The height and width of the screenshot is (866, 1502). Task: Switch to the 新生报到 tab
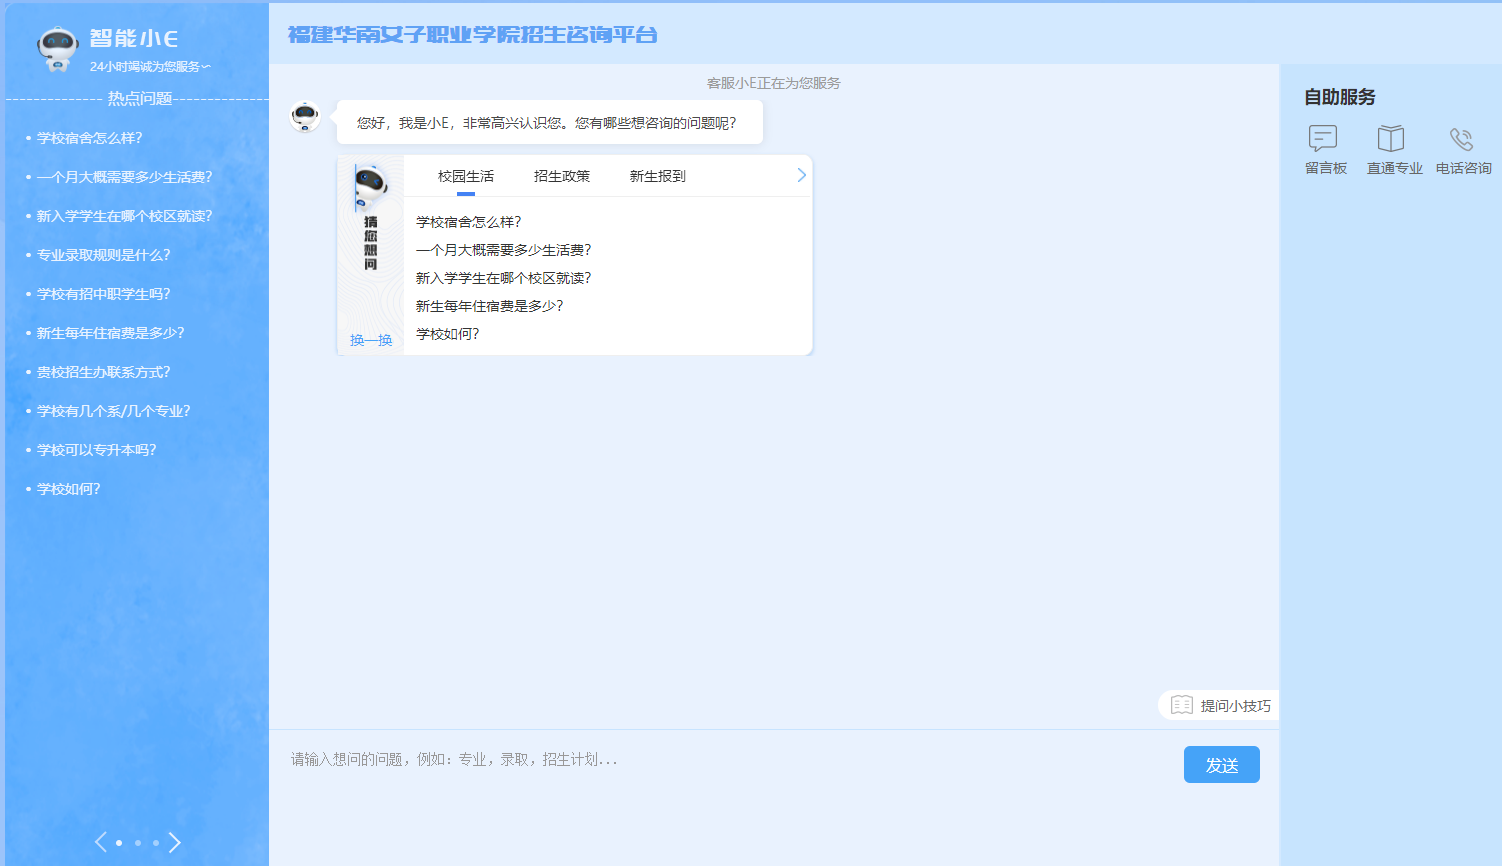[x=658, y=176]
